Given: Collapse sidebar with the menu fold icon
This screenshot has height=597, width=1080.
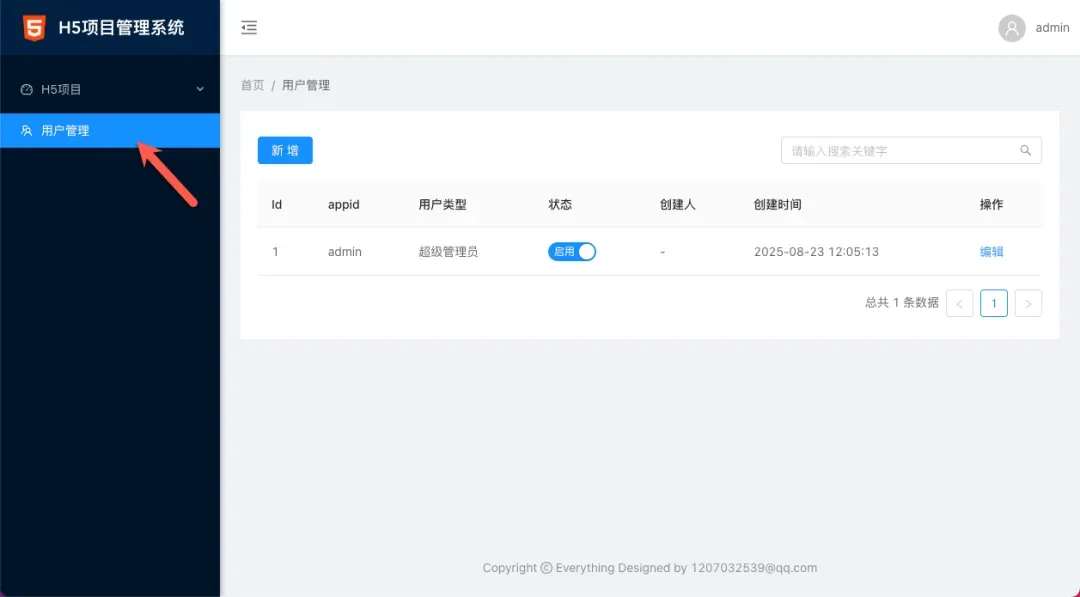Looking at the screenshot, I should pyautogui.click(x=249, y=28).
